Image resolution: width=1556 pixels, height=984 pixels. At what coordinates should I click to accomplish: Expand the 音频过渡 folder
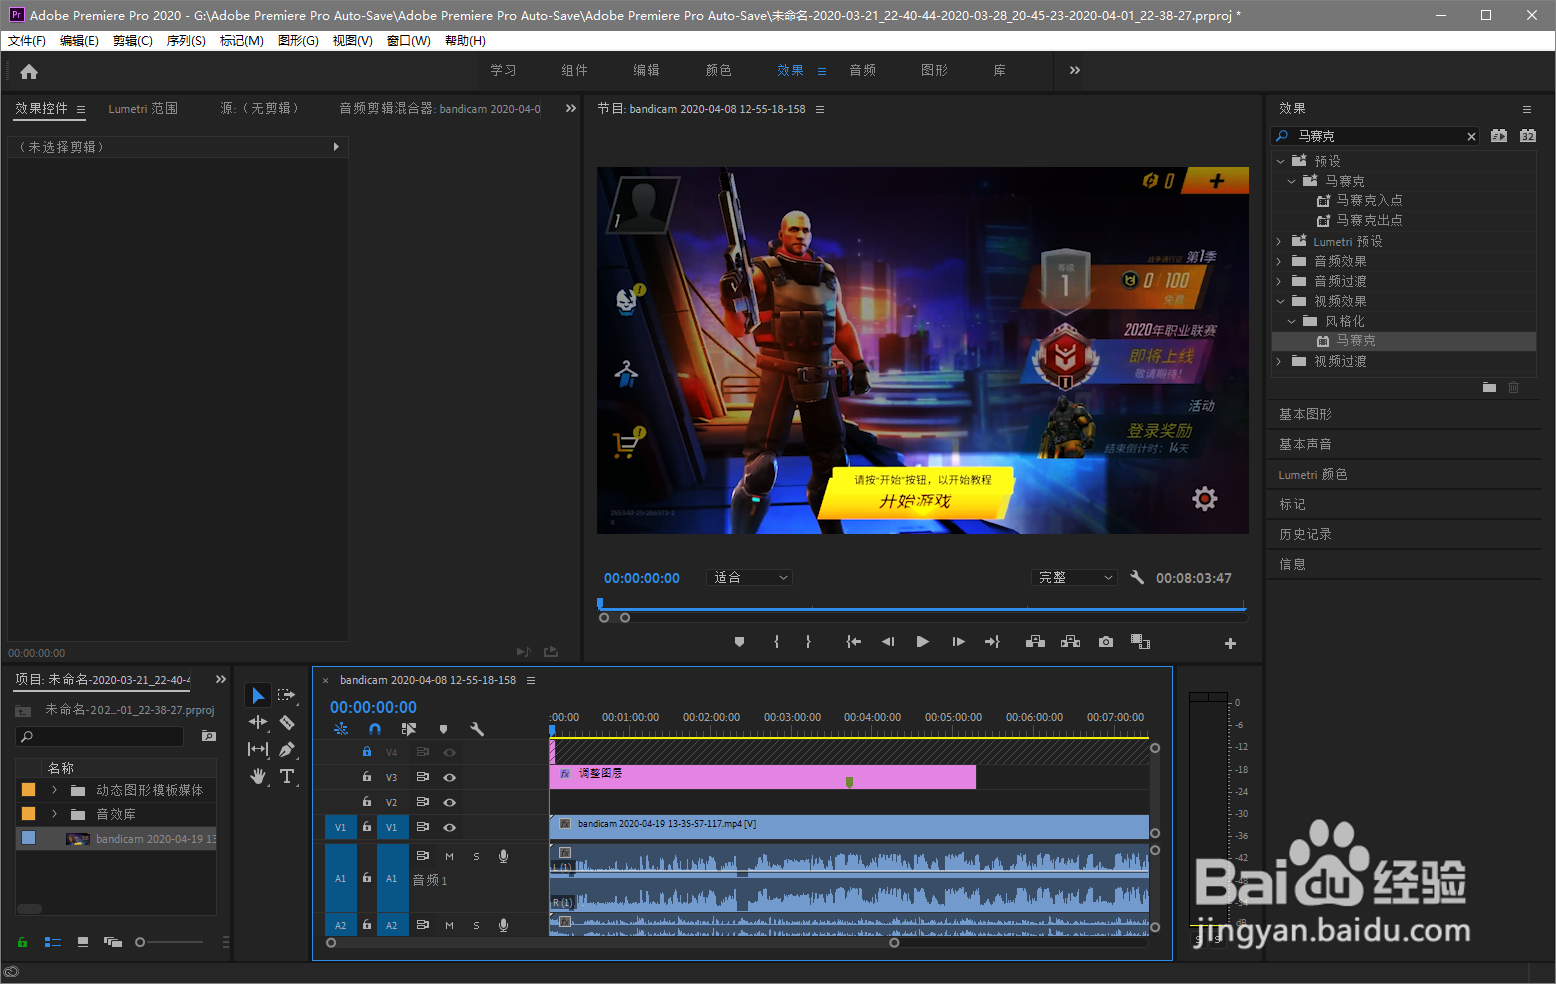point(1279,281)
